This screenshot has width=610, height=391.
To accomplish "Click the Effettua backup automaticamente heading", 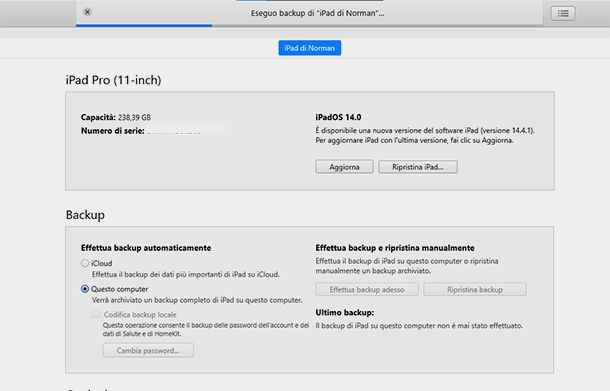I will tap(146, 248).
